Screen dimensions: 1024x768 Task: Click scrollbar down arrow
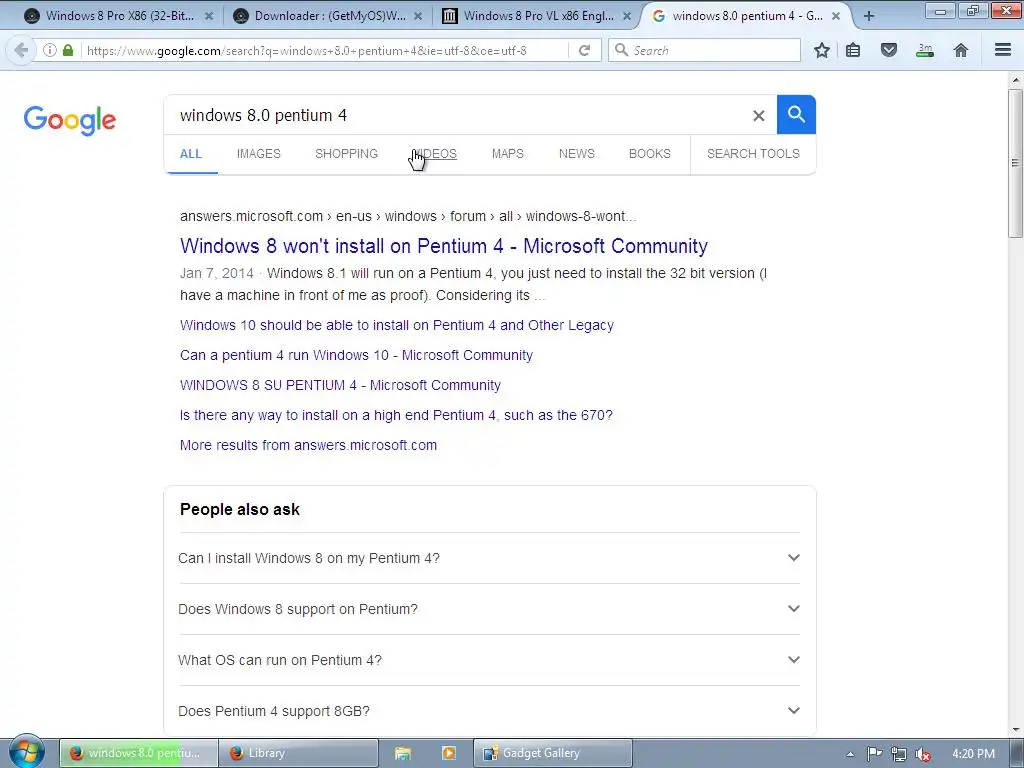1015,729
